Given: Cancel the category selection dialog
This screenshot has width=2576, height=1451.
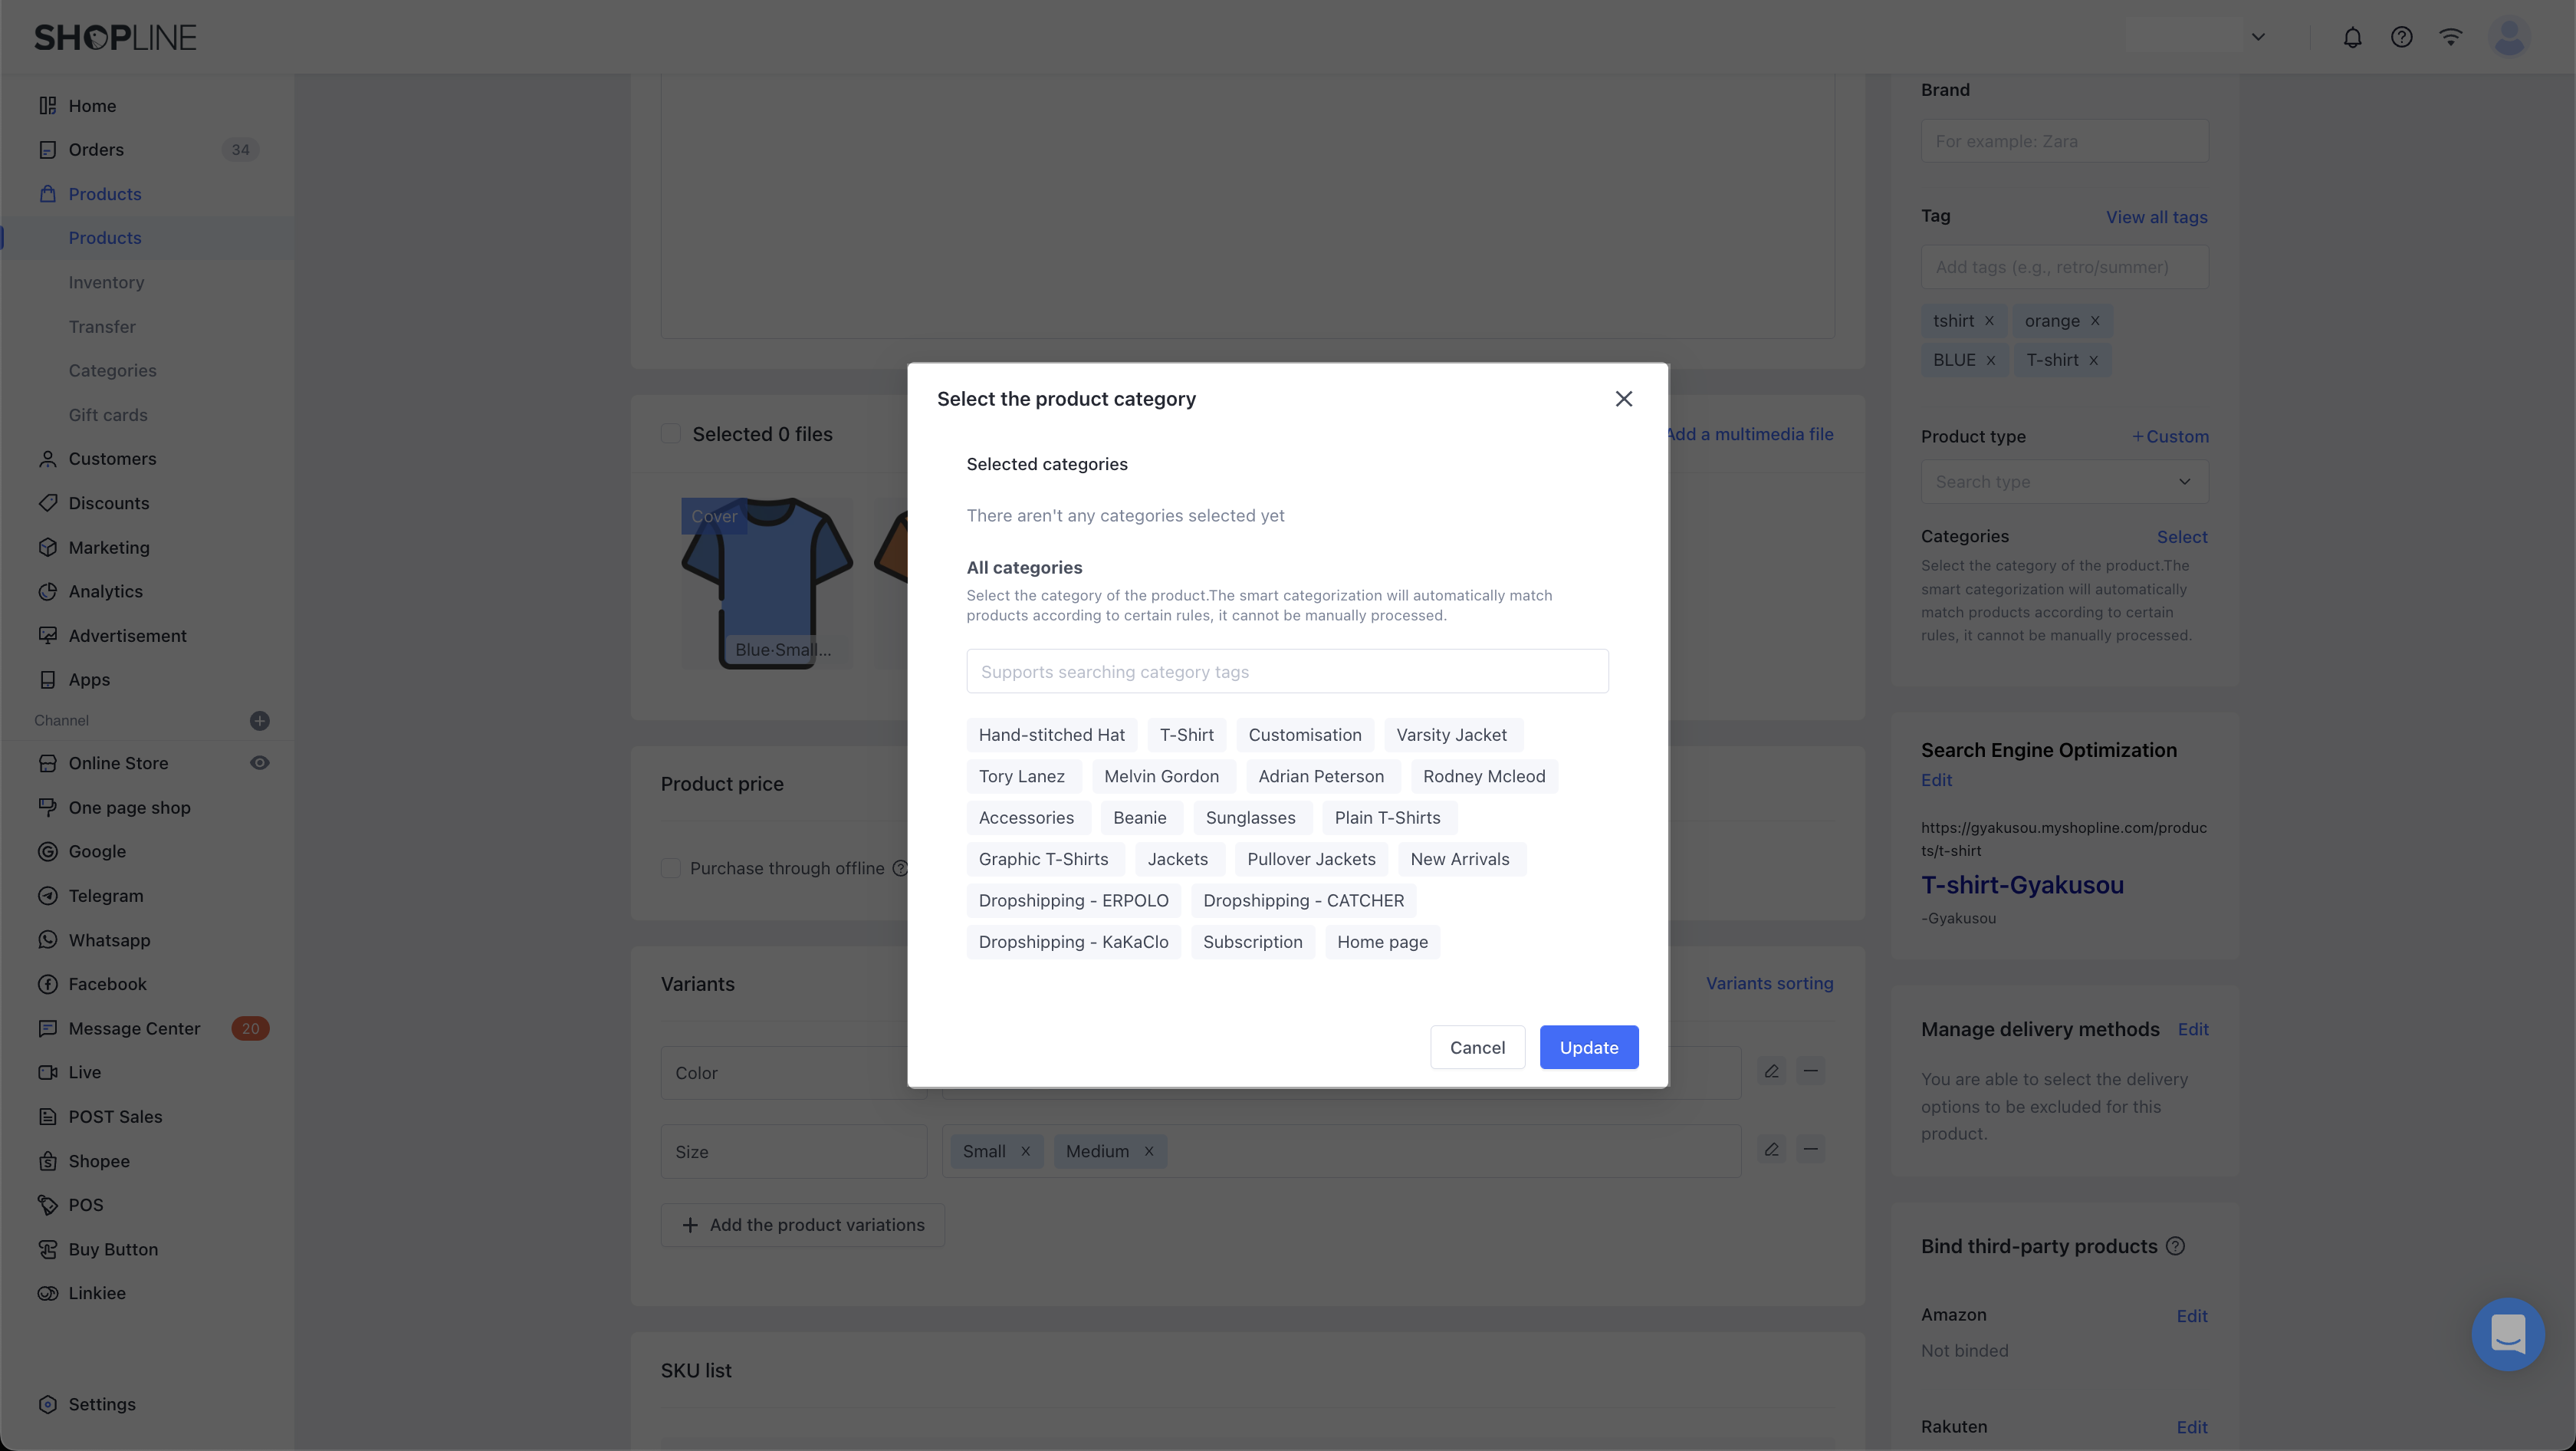Looking at the screenshot, I should [1477, 1047].
